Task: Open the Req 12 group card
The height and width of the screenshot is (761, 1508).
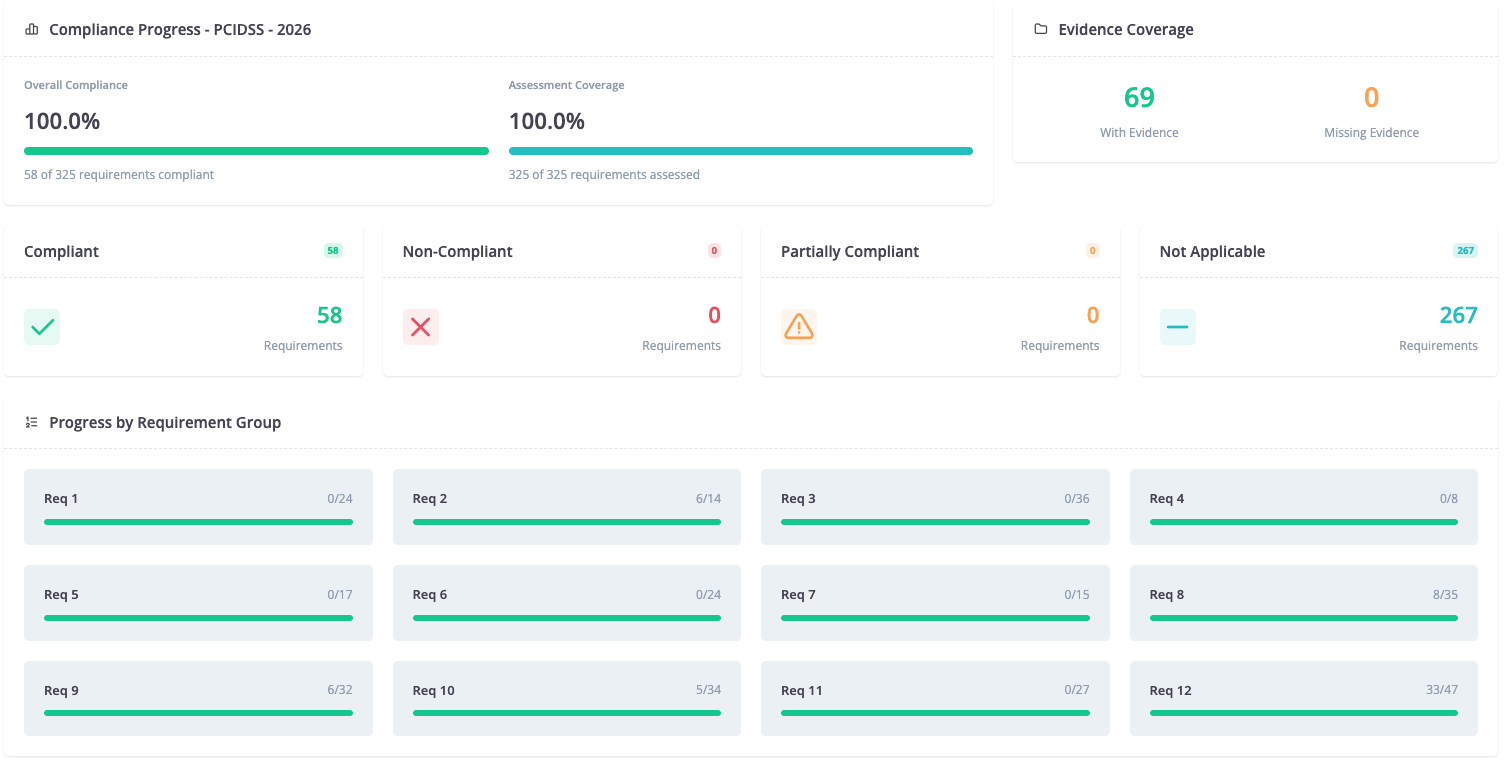Action: 1304,699
